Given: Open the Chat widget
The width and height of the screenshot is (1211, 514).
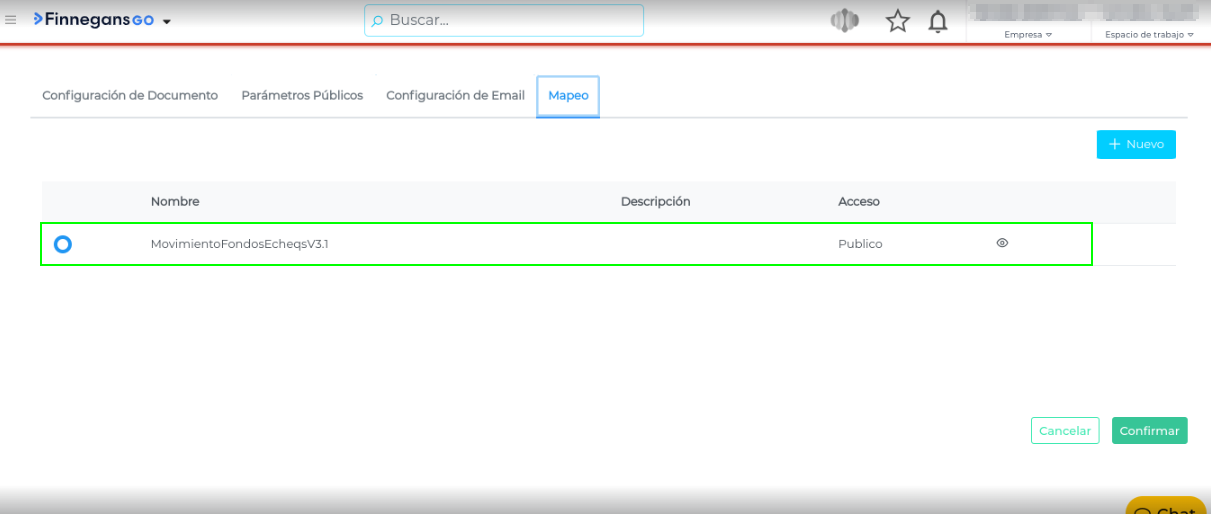Looking at the screenshot, I should [x=1168, y=507].
